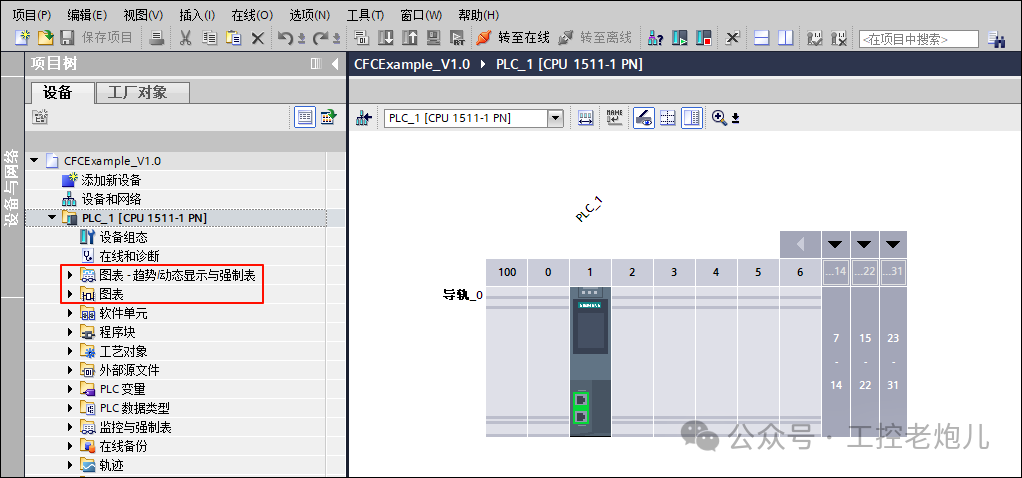Screen dimensions: 1022x478
Task: Open the 帮助(H) menu
Action: pyautogui.click(x=478, y=14)
